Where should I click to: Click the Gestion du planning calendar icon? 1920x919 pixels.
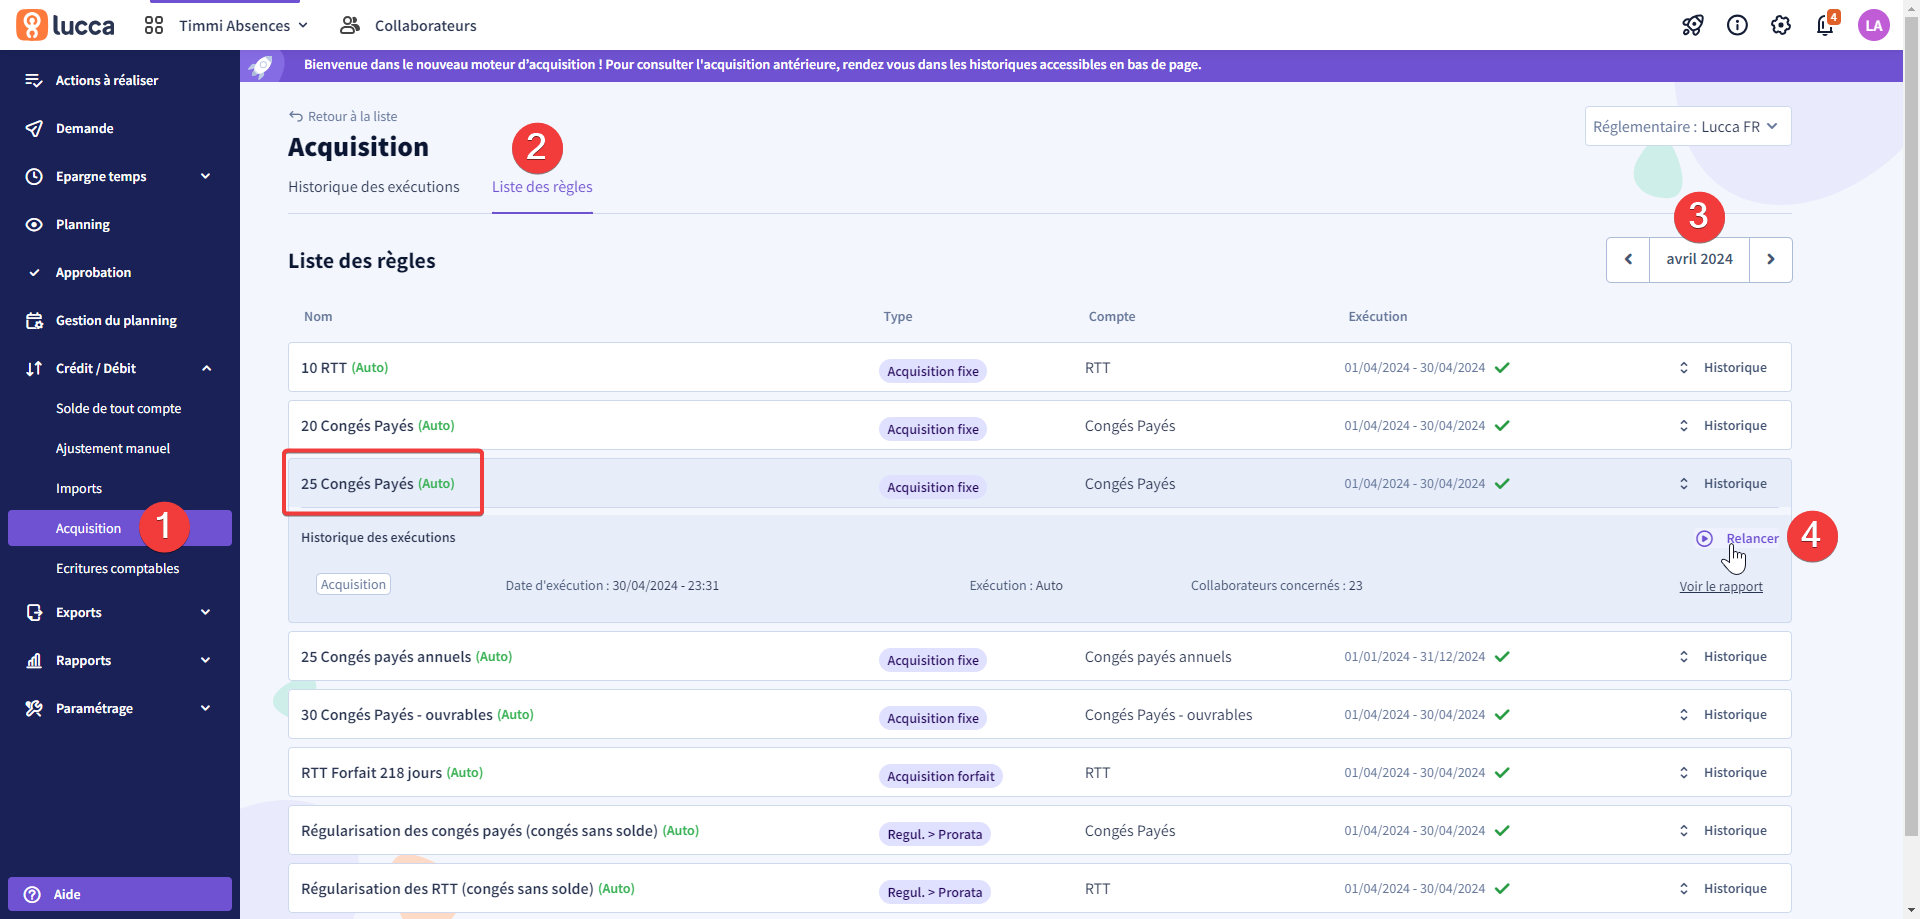(x=34, y=320)
